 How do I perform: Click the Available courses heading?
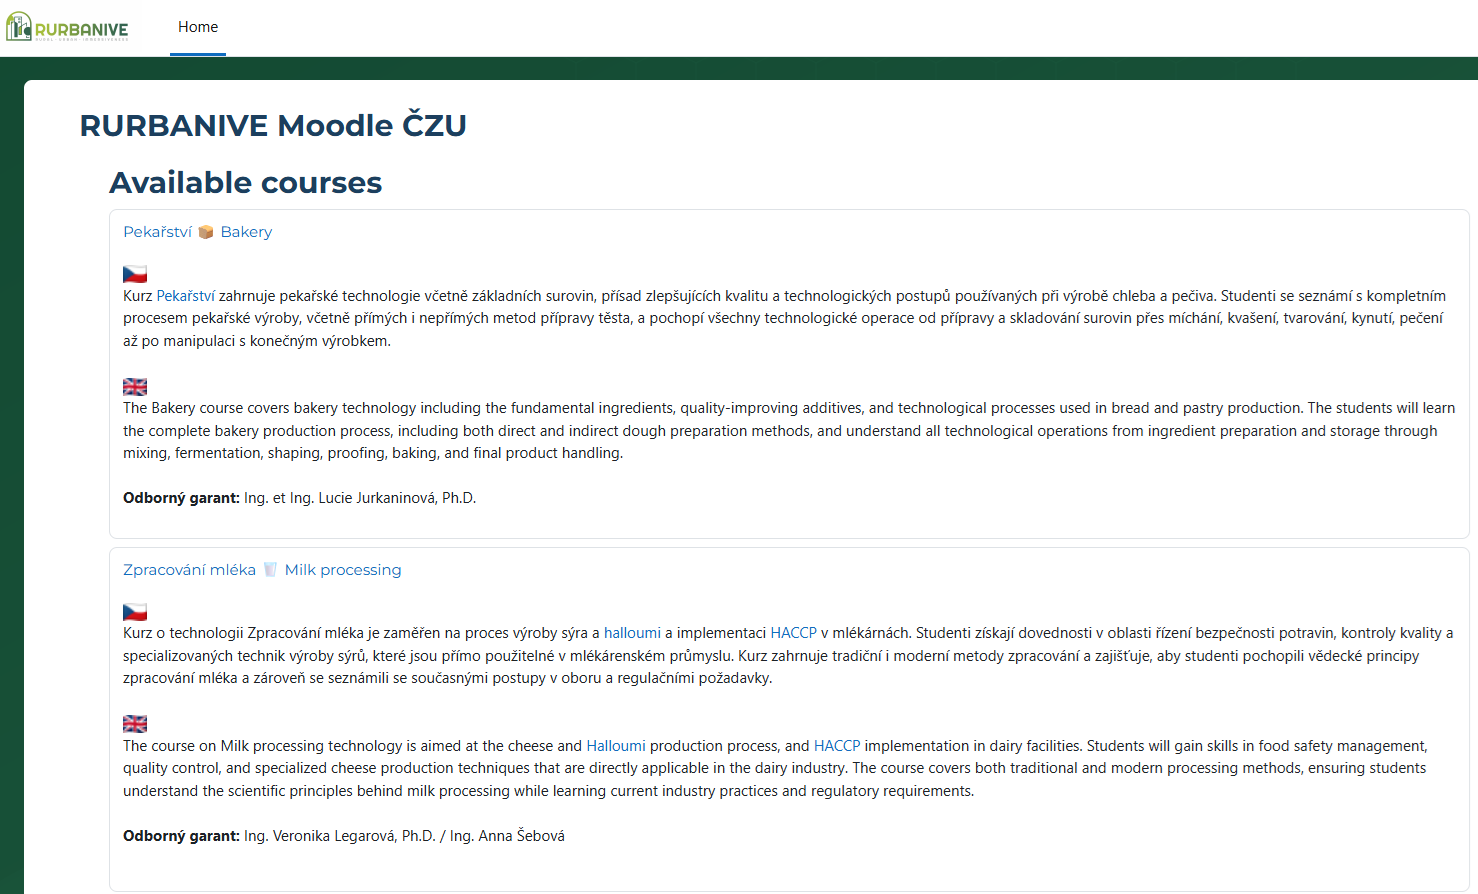(246, 183)
